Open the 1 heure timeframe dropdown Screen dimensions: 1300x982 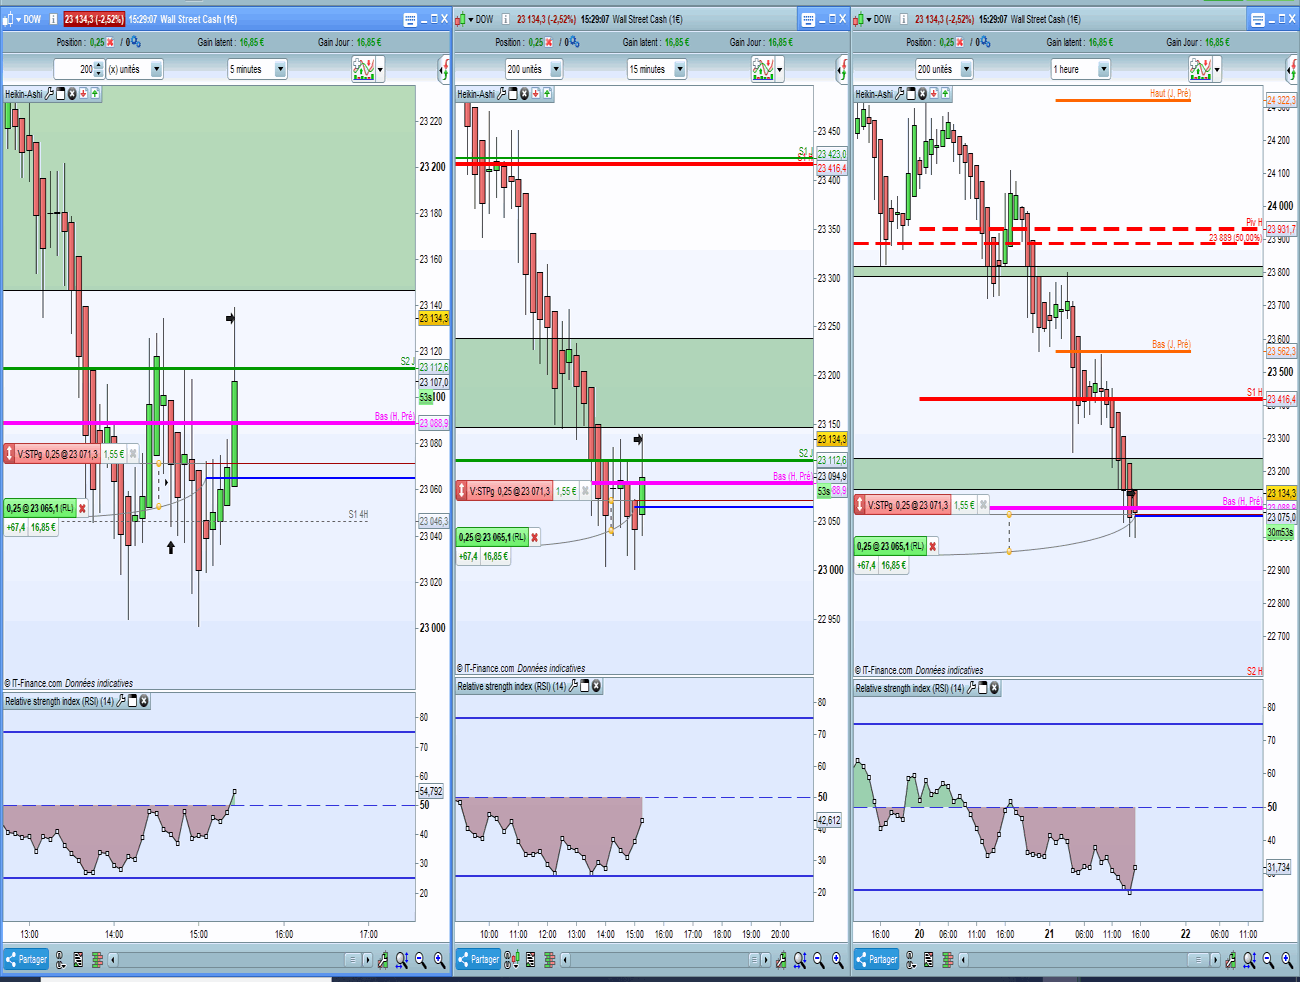coord(1104,69)
